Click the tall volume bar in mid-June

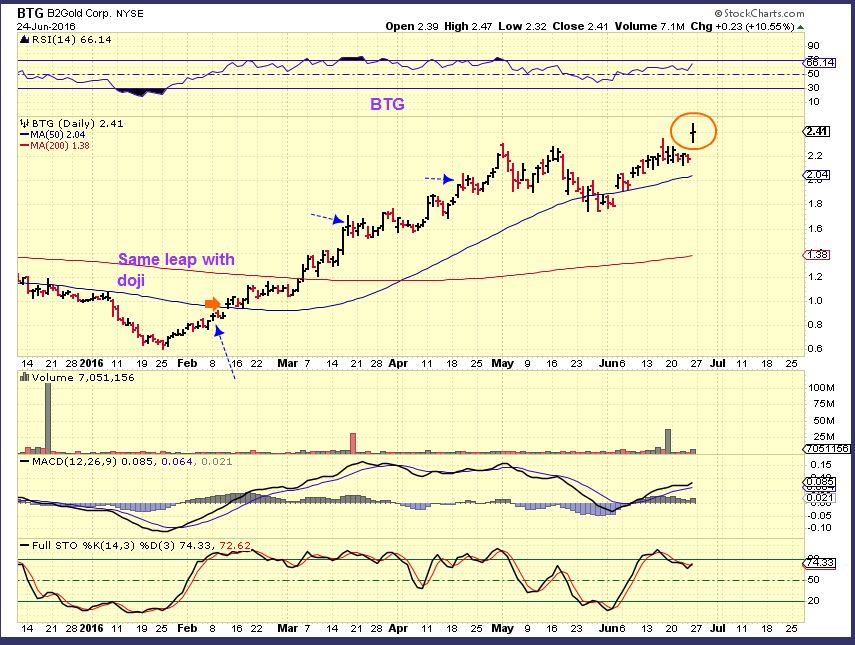668,441
